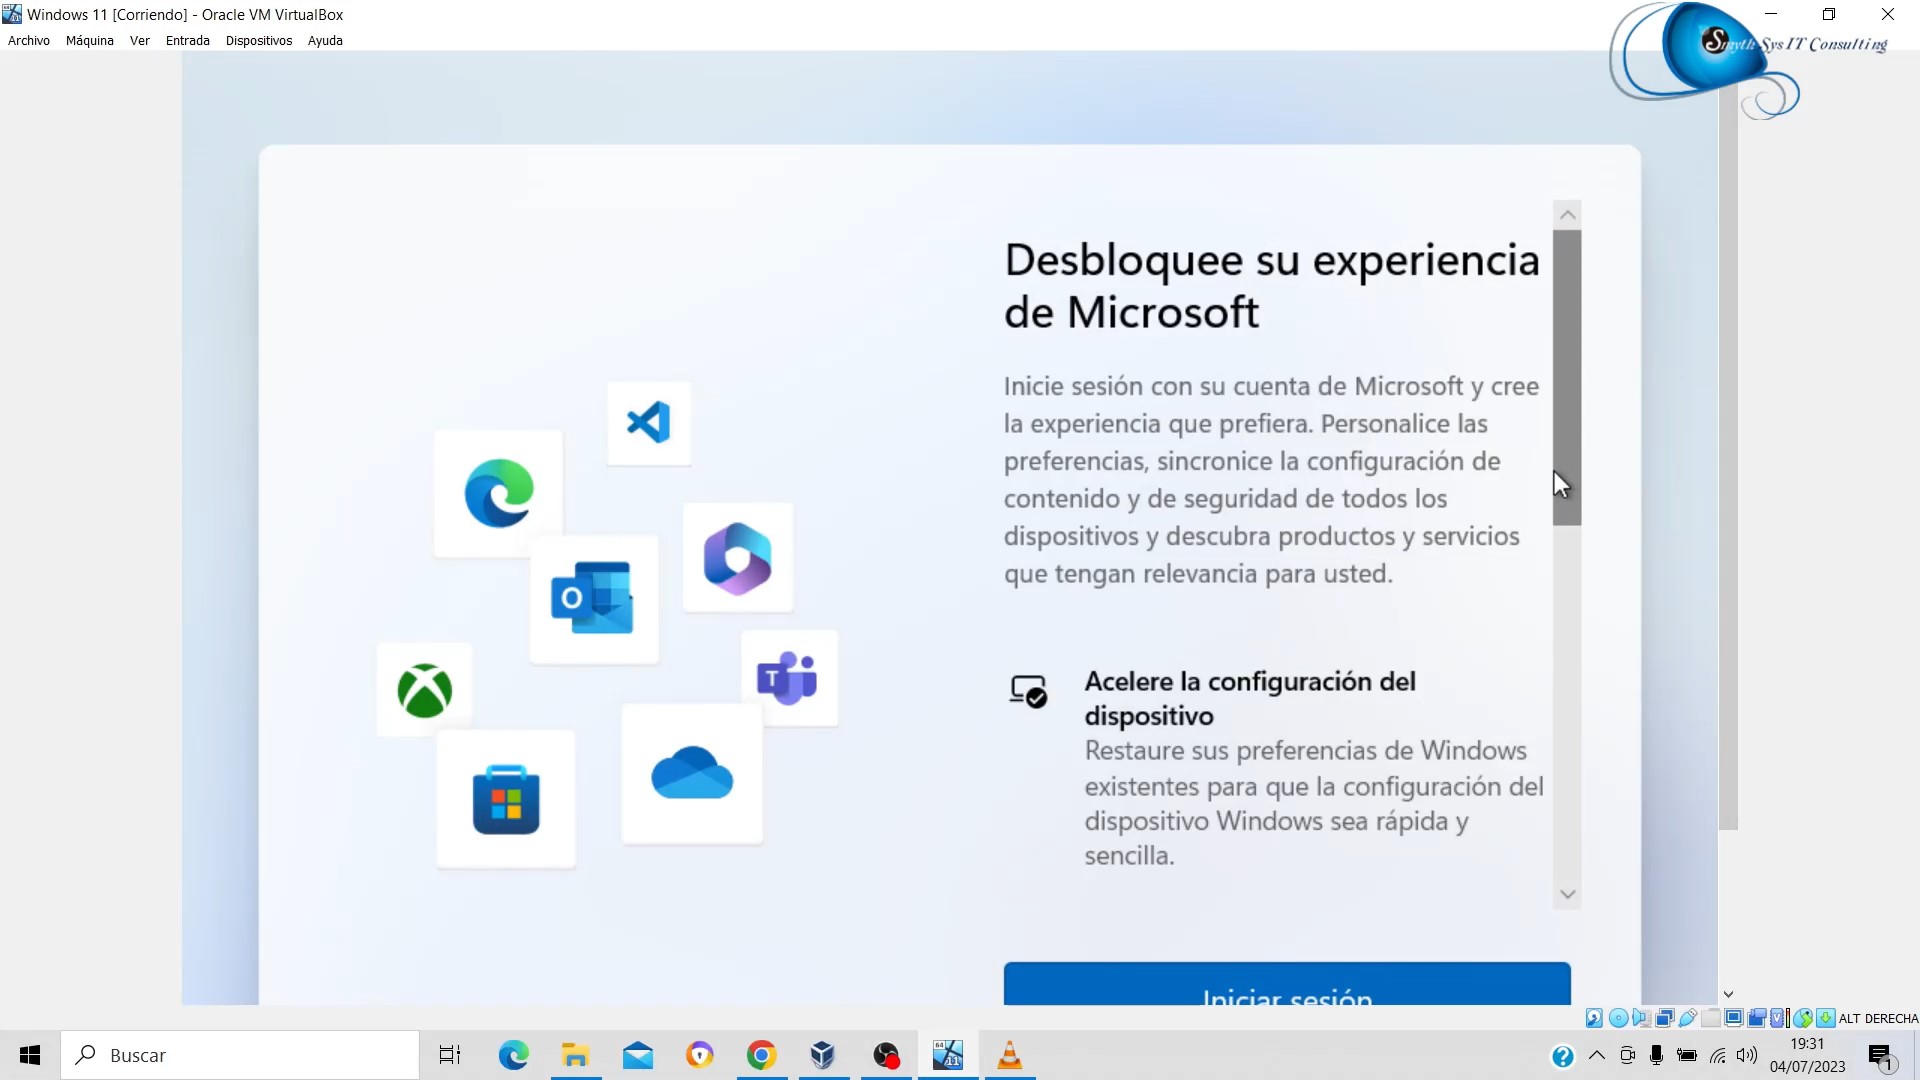Viewport: 1920px width, 1080px height.
Task: Click the dialog scrollbar up arrow
Action: [1567, 215]
